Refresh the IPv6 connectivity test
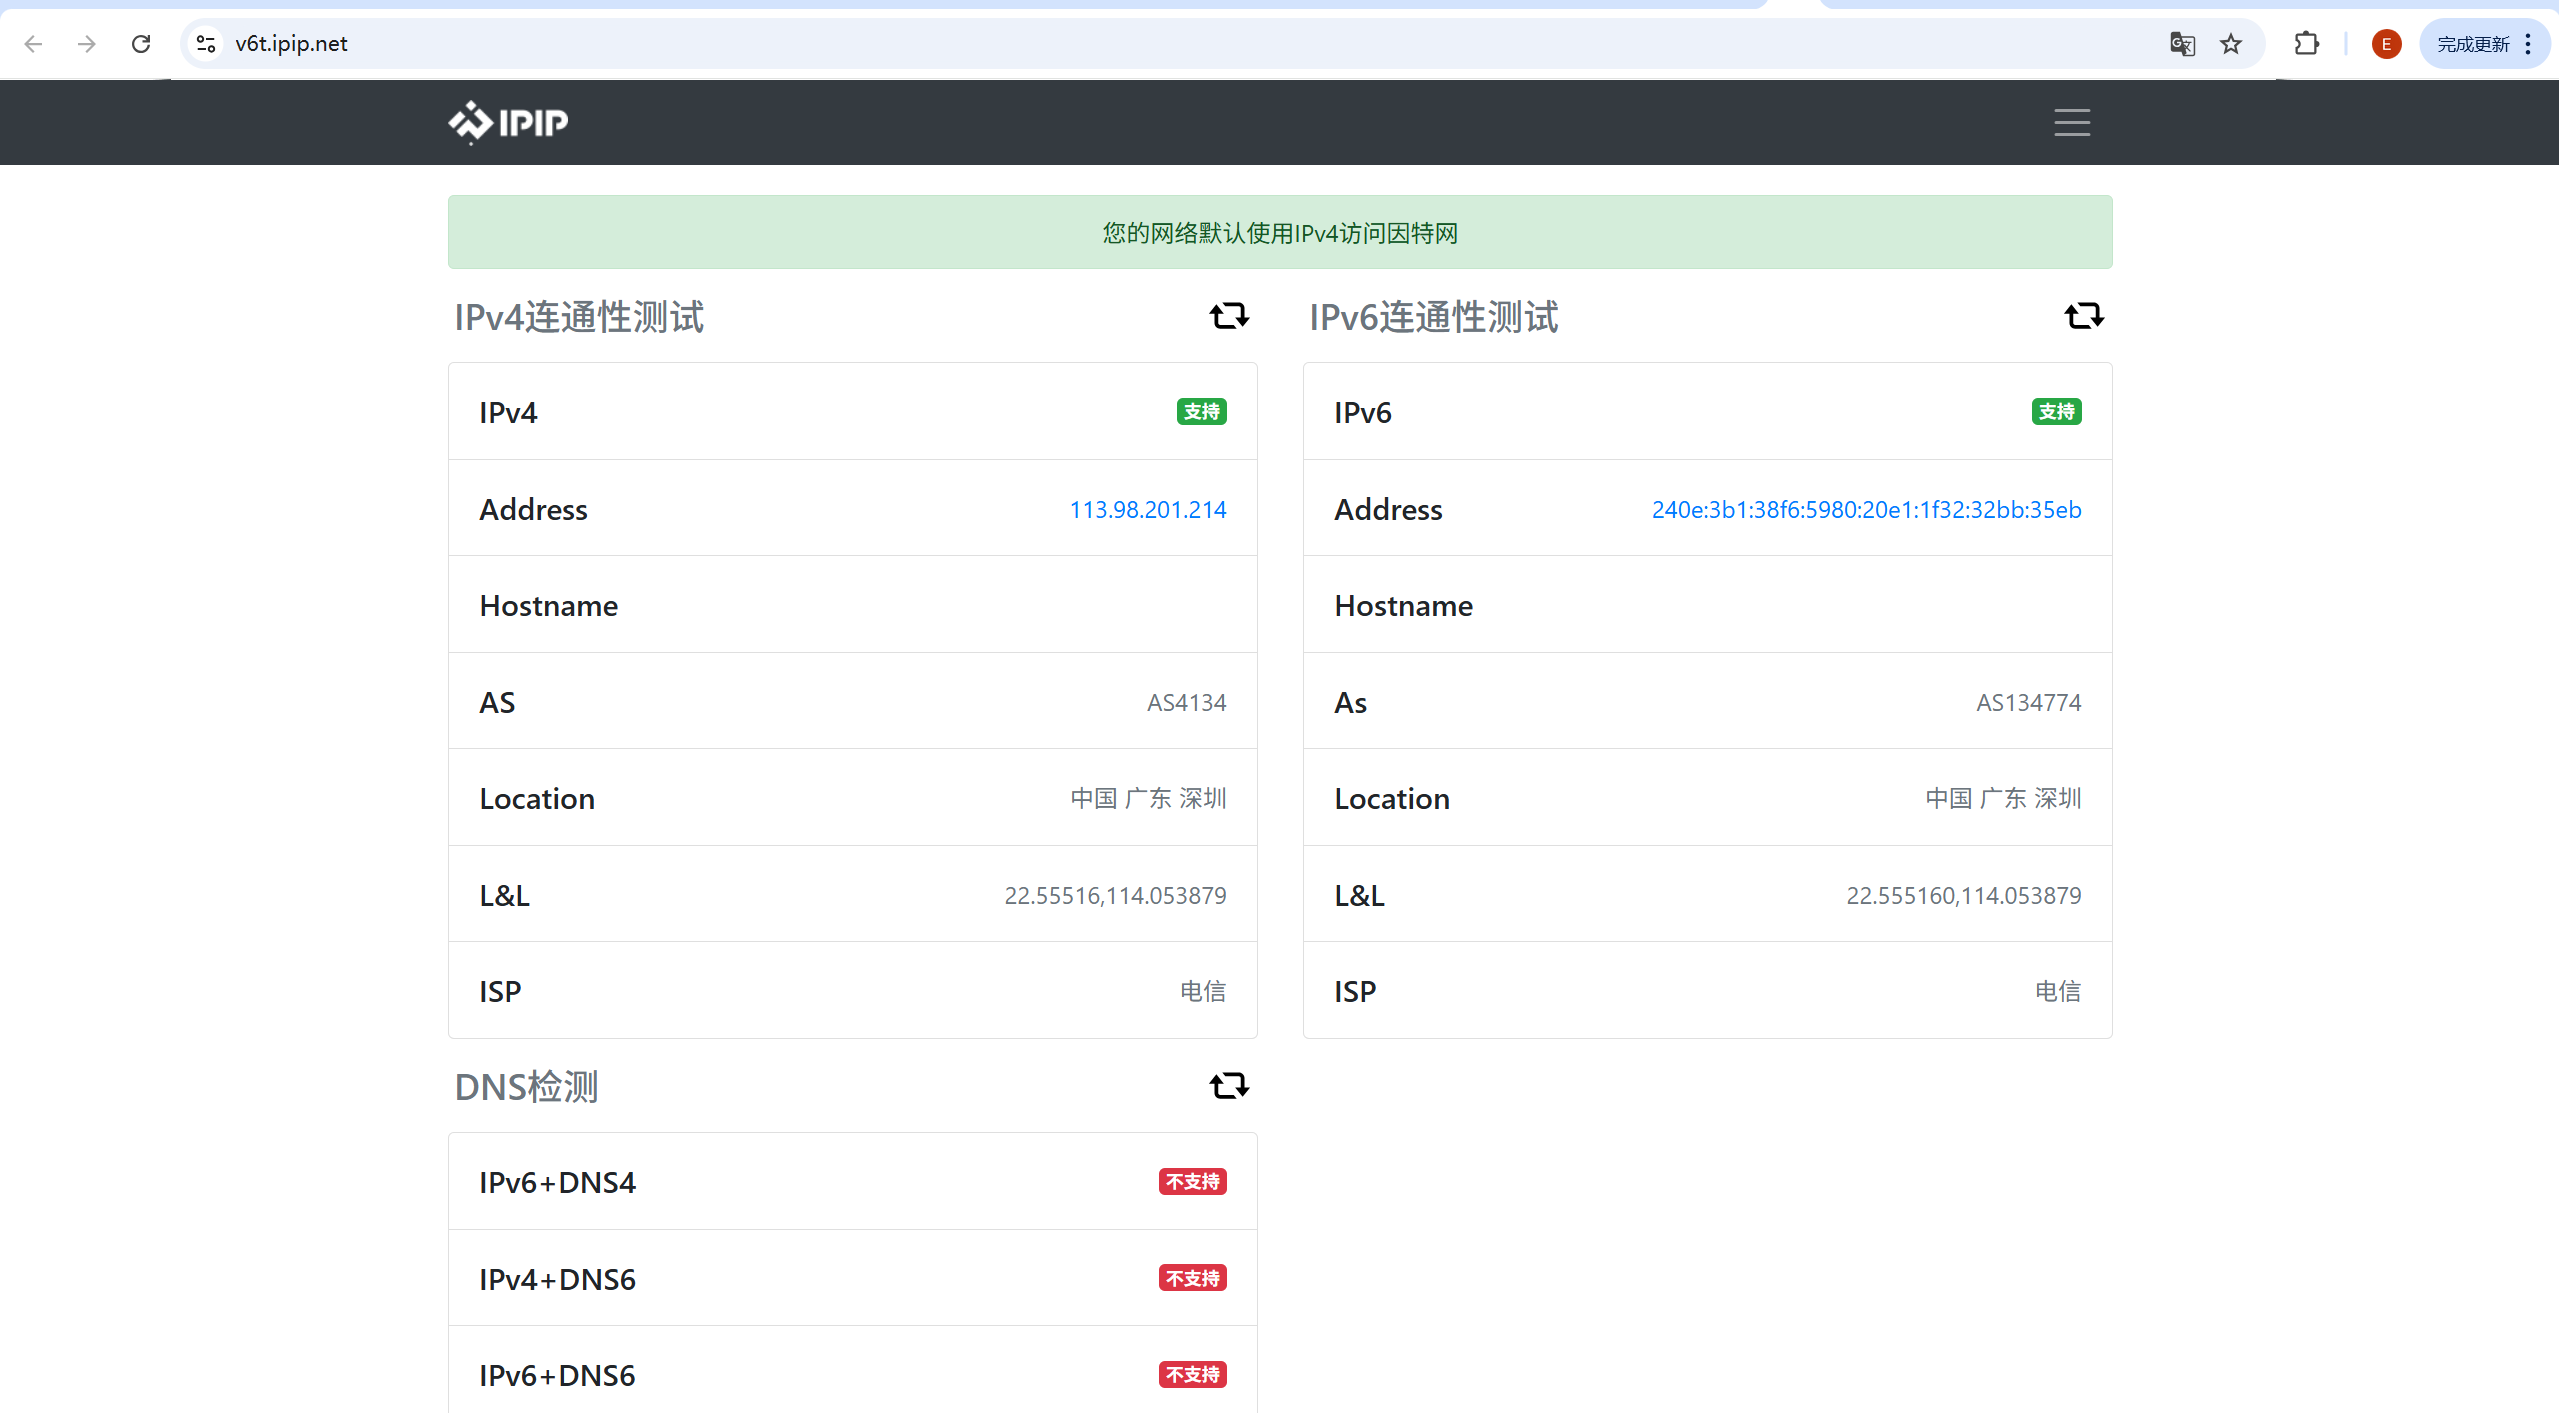 pyautogui.click(x=2084, y=316)
